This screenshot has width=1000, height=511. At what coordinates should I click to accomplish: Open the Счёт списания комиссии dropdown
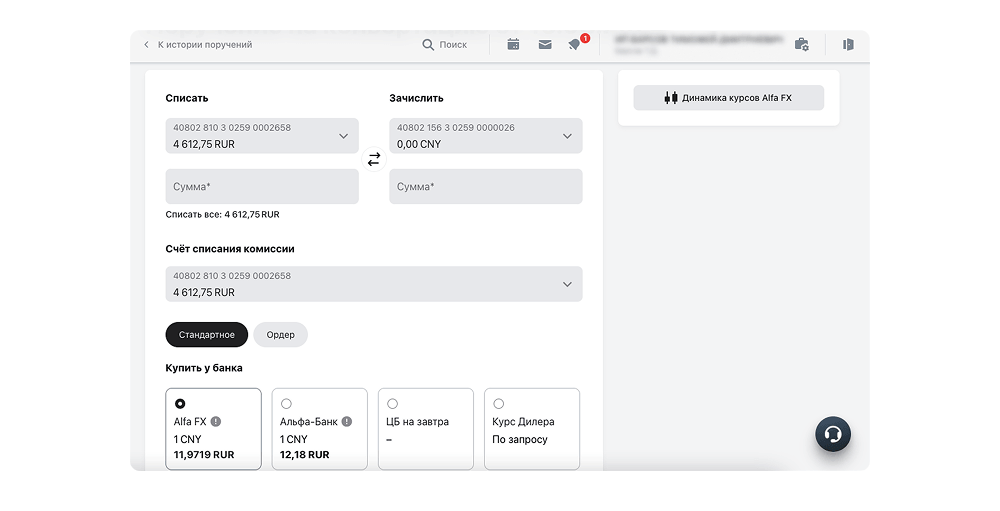pyautogui.click(x=374, y=284)
